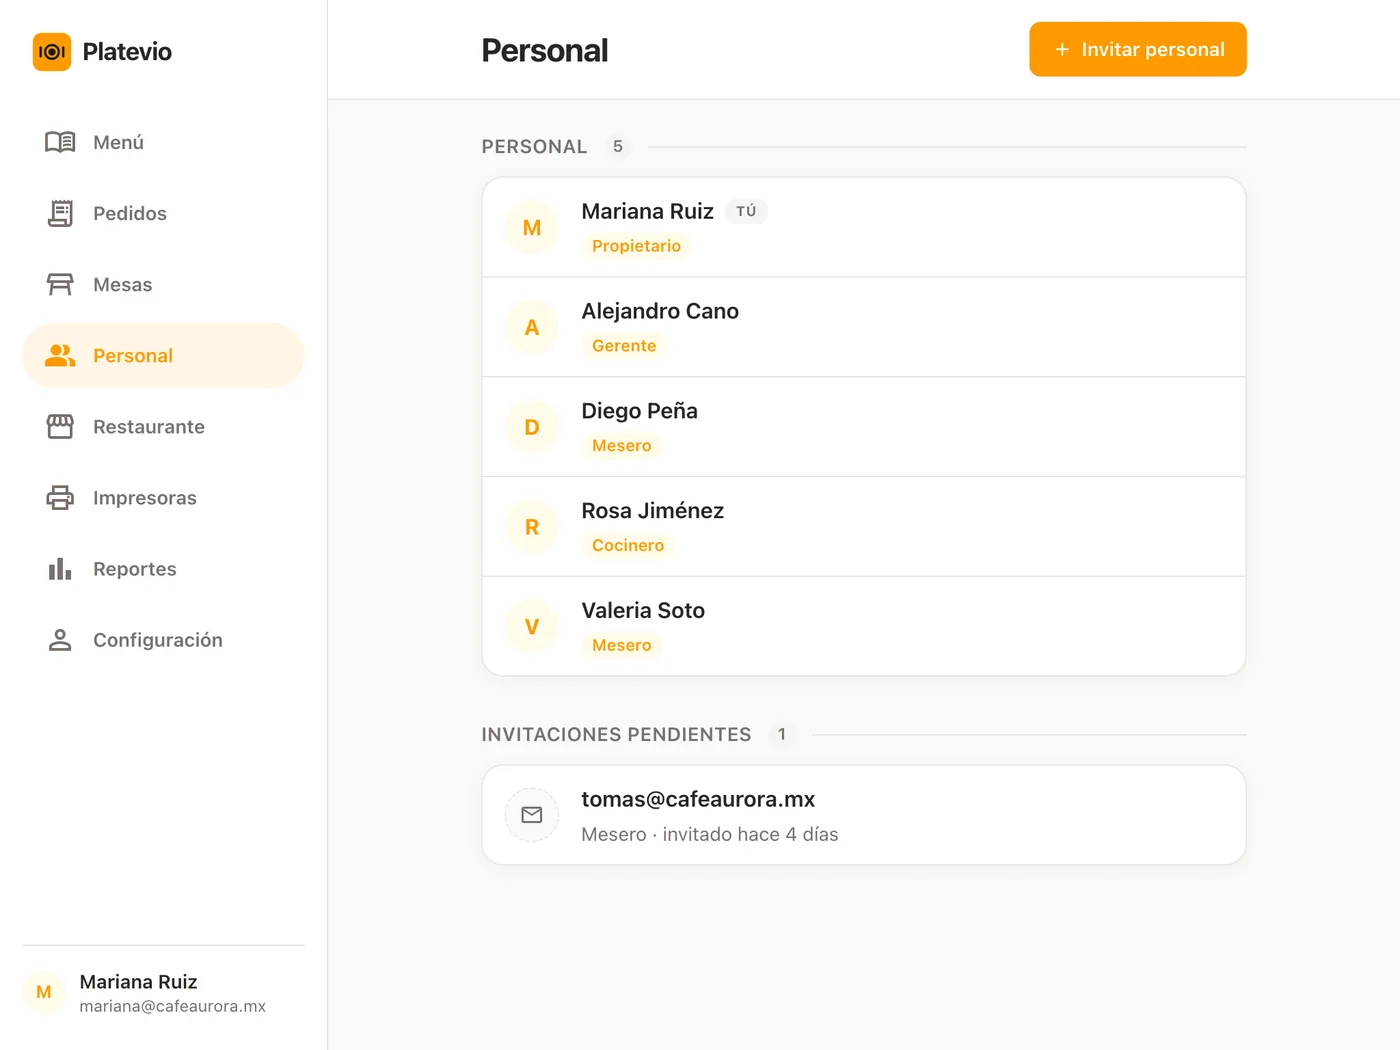Click Diego Peña's name

[640, 411]
